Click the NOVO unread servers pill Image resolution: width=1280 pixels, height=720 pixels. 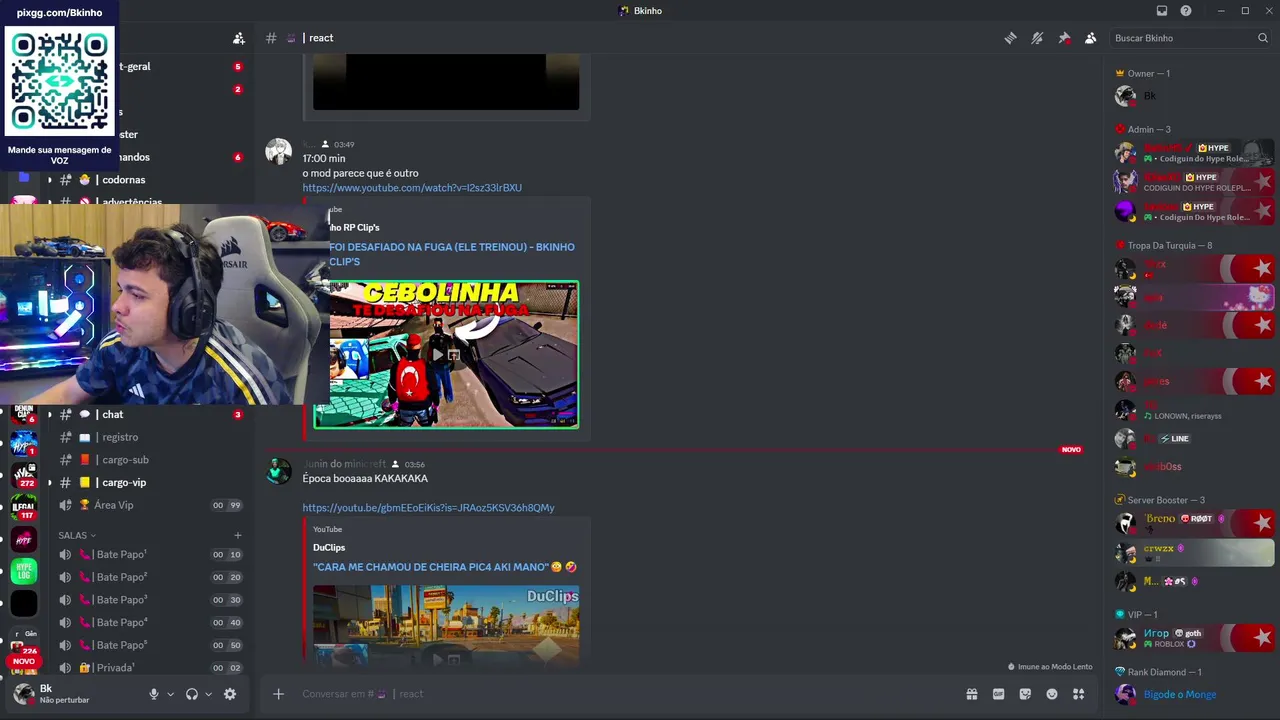tap(24, 662)
